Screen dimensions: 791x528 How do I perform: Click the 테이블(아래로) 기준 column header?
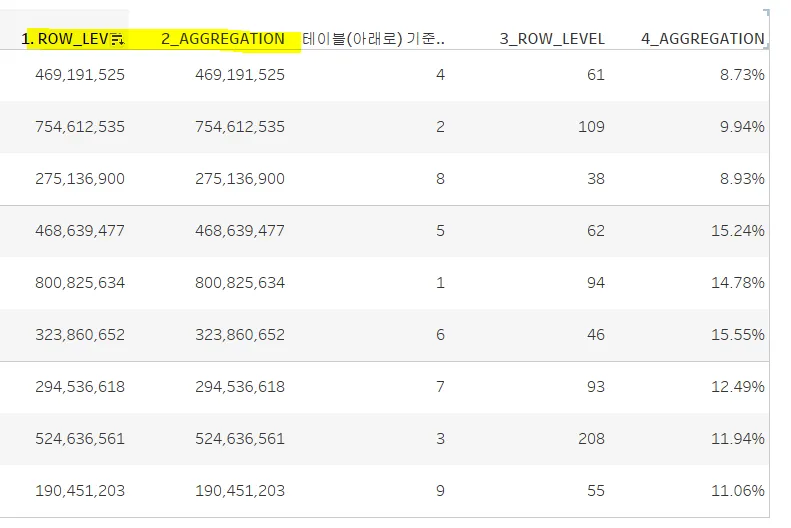point(373,38)
